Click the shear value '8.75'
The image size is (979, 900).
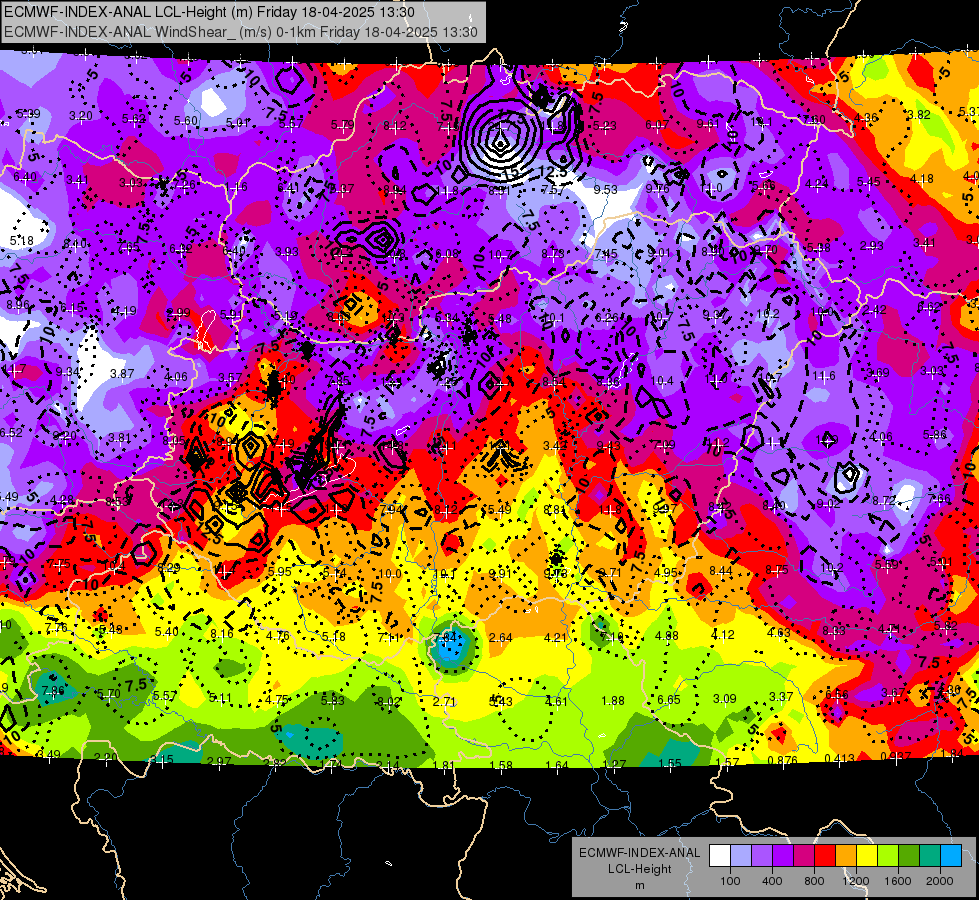point(777,570)
